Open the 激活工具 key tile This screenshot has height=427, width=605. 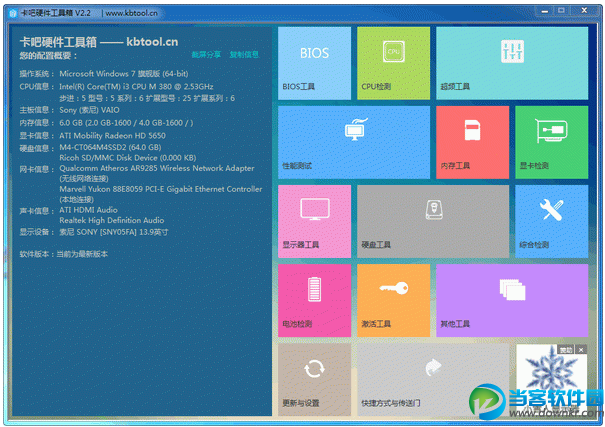click(x=394, y=300)
